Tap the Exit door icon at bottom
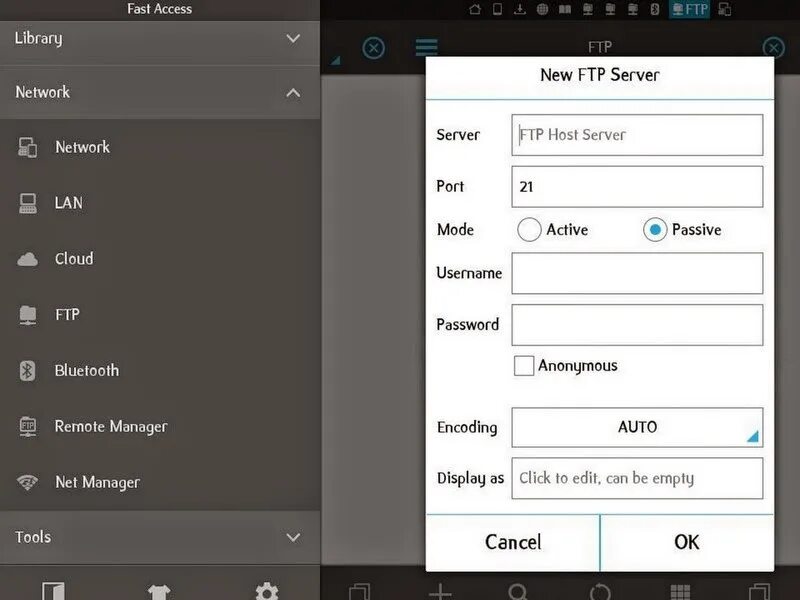The image size is (800, 600). [53, 591]
